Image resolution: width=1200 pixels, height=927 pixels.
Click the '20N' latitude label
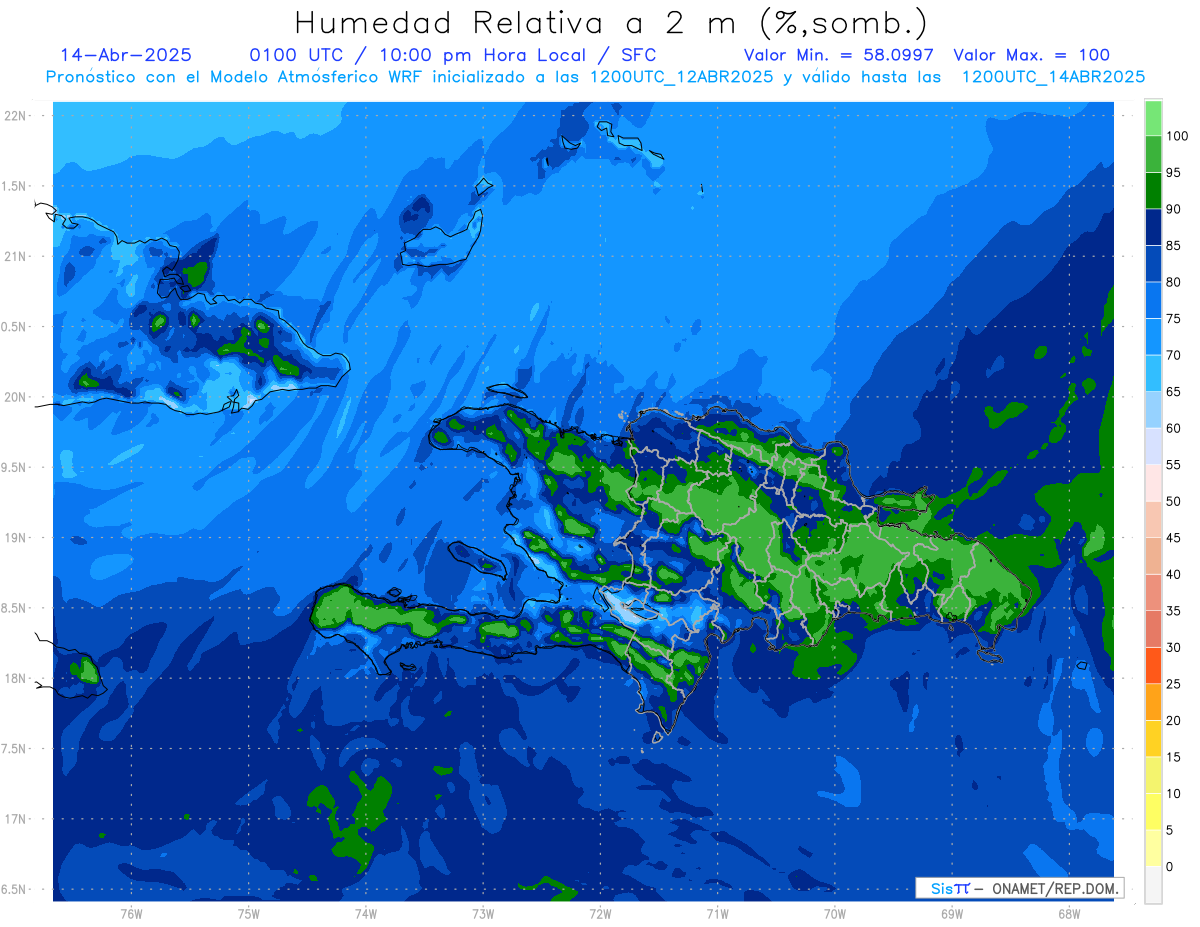click(x=17, y=397)
